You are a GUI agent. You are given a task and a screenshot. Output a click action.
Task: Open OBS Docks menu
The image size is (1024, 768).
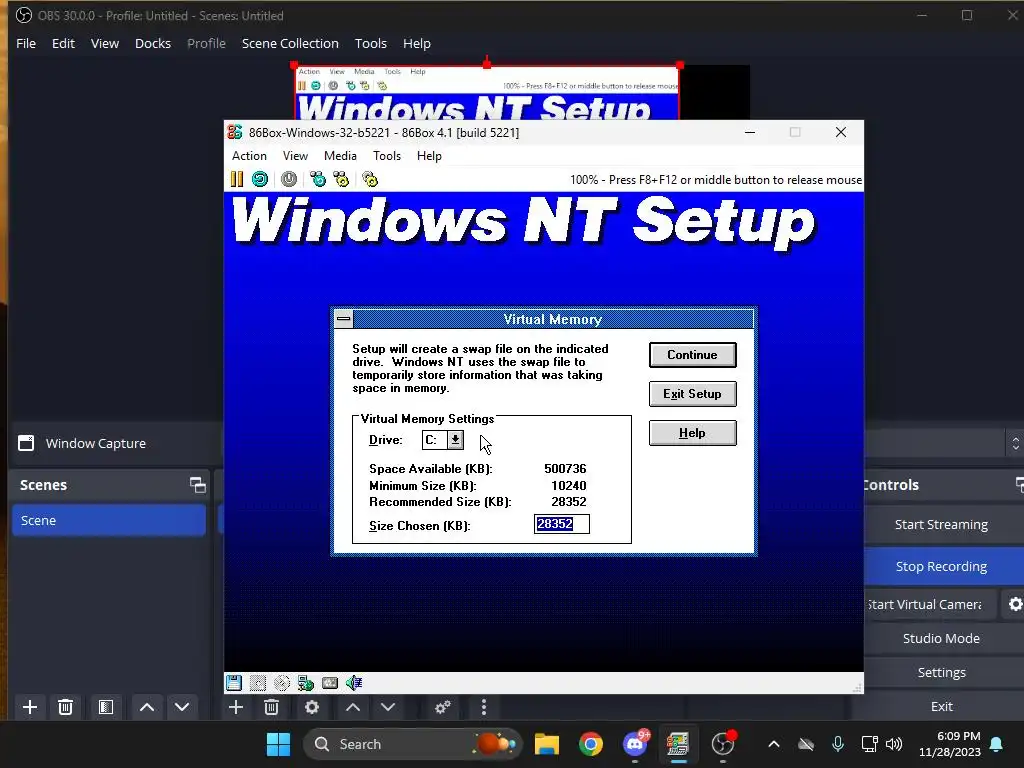tap(153, 43)
